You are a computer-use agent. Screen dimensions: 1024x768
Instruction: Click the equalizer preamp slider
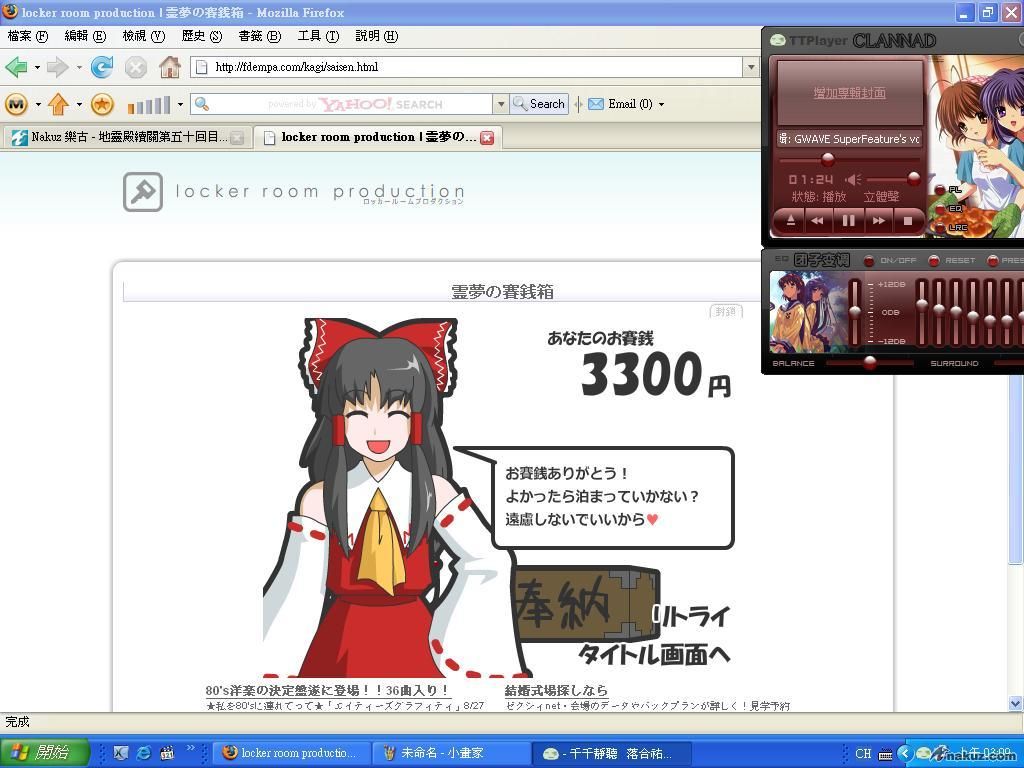point(855,313)
